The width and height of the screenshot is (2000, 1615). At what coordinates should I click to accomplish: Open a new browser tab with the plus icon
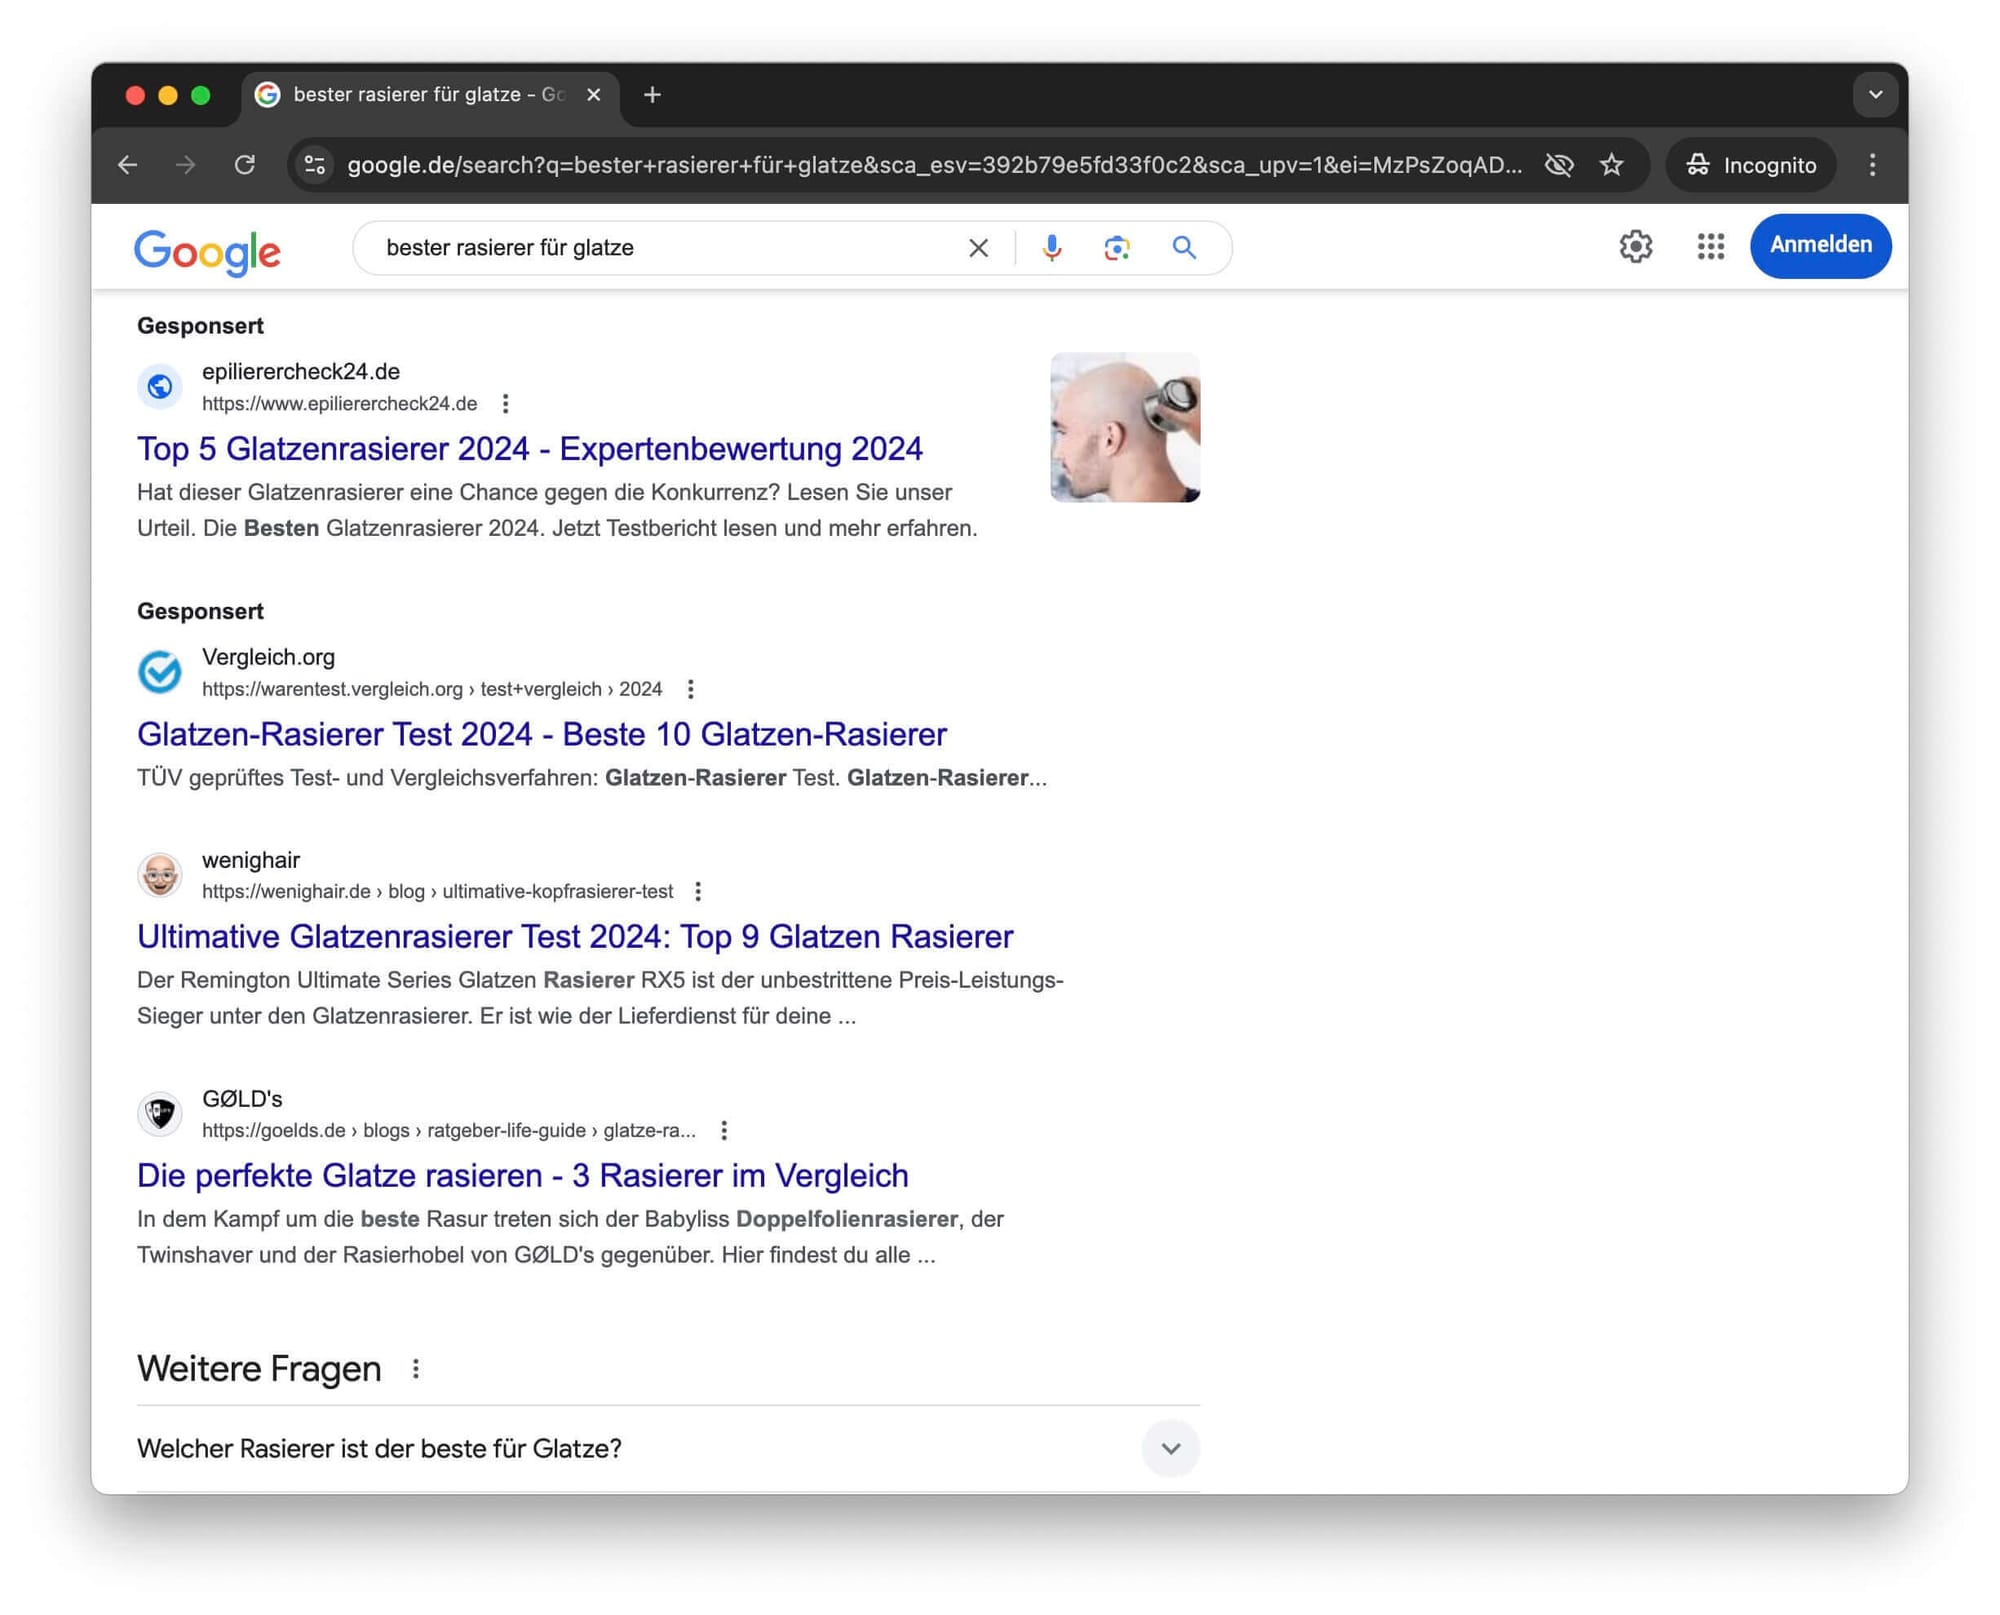pos(652,94)
